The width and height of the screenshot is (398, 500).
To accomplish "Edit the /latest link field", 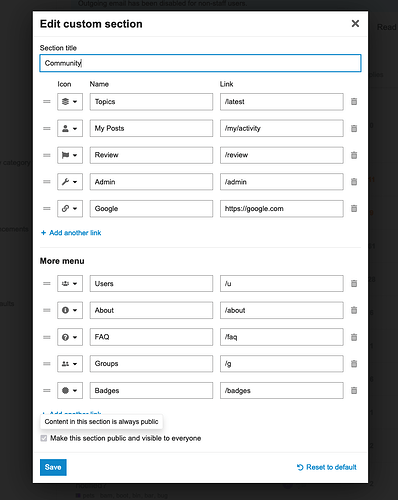I will pos(282,102).
